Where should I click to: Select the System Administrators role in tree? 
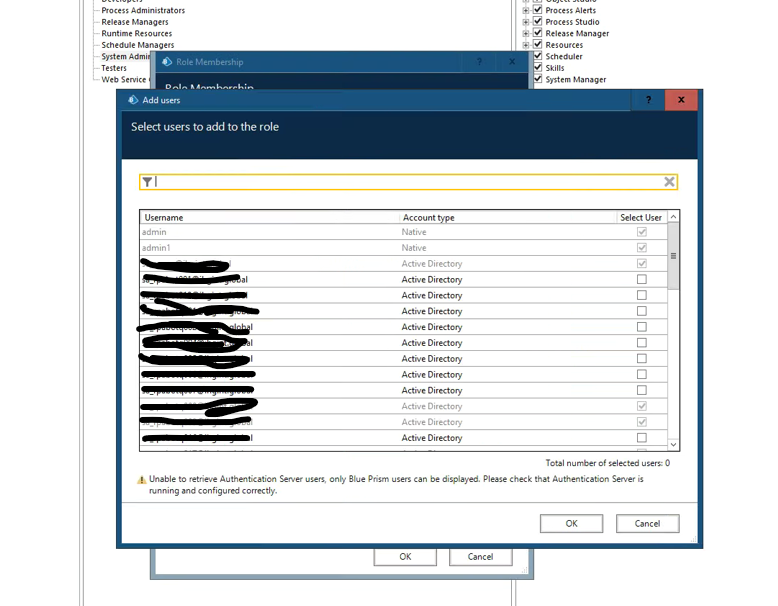(126, 56)
